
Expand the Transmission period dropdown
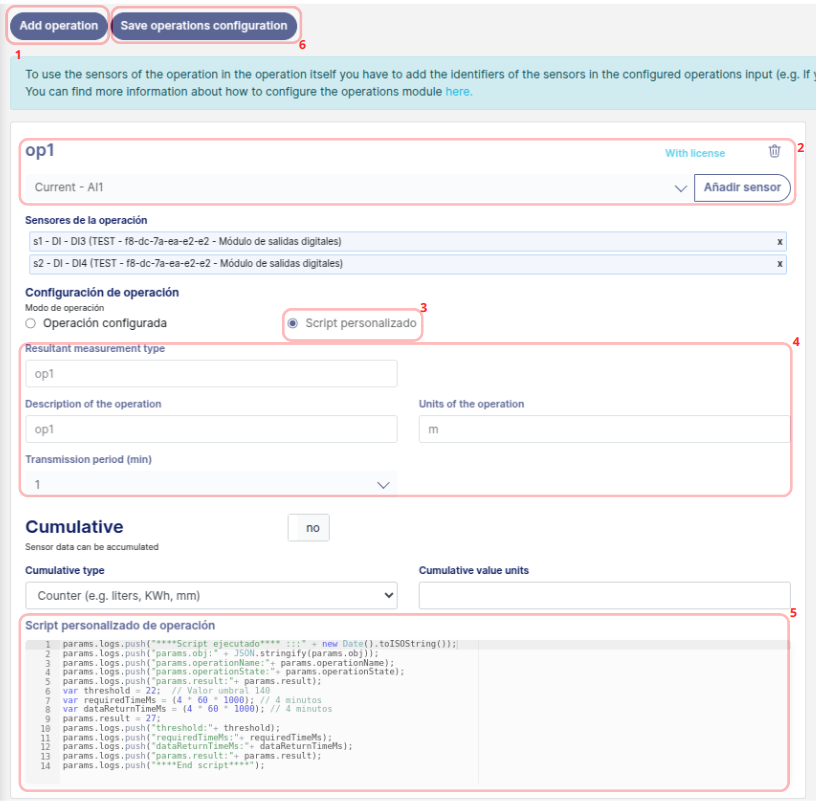pos(209,484)
